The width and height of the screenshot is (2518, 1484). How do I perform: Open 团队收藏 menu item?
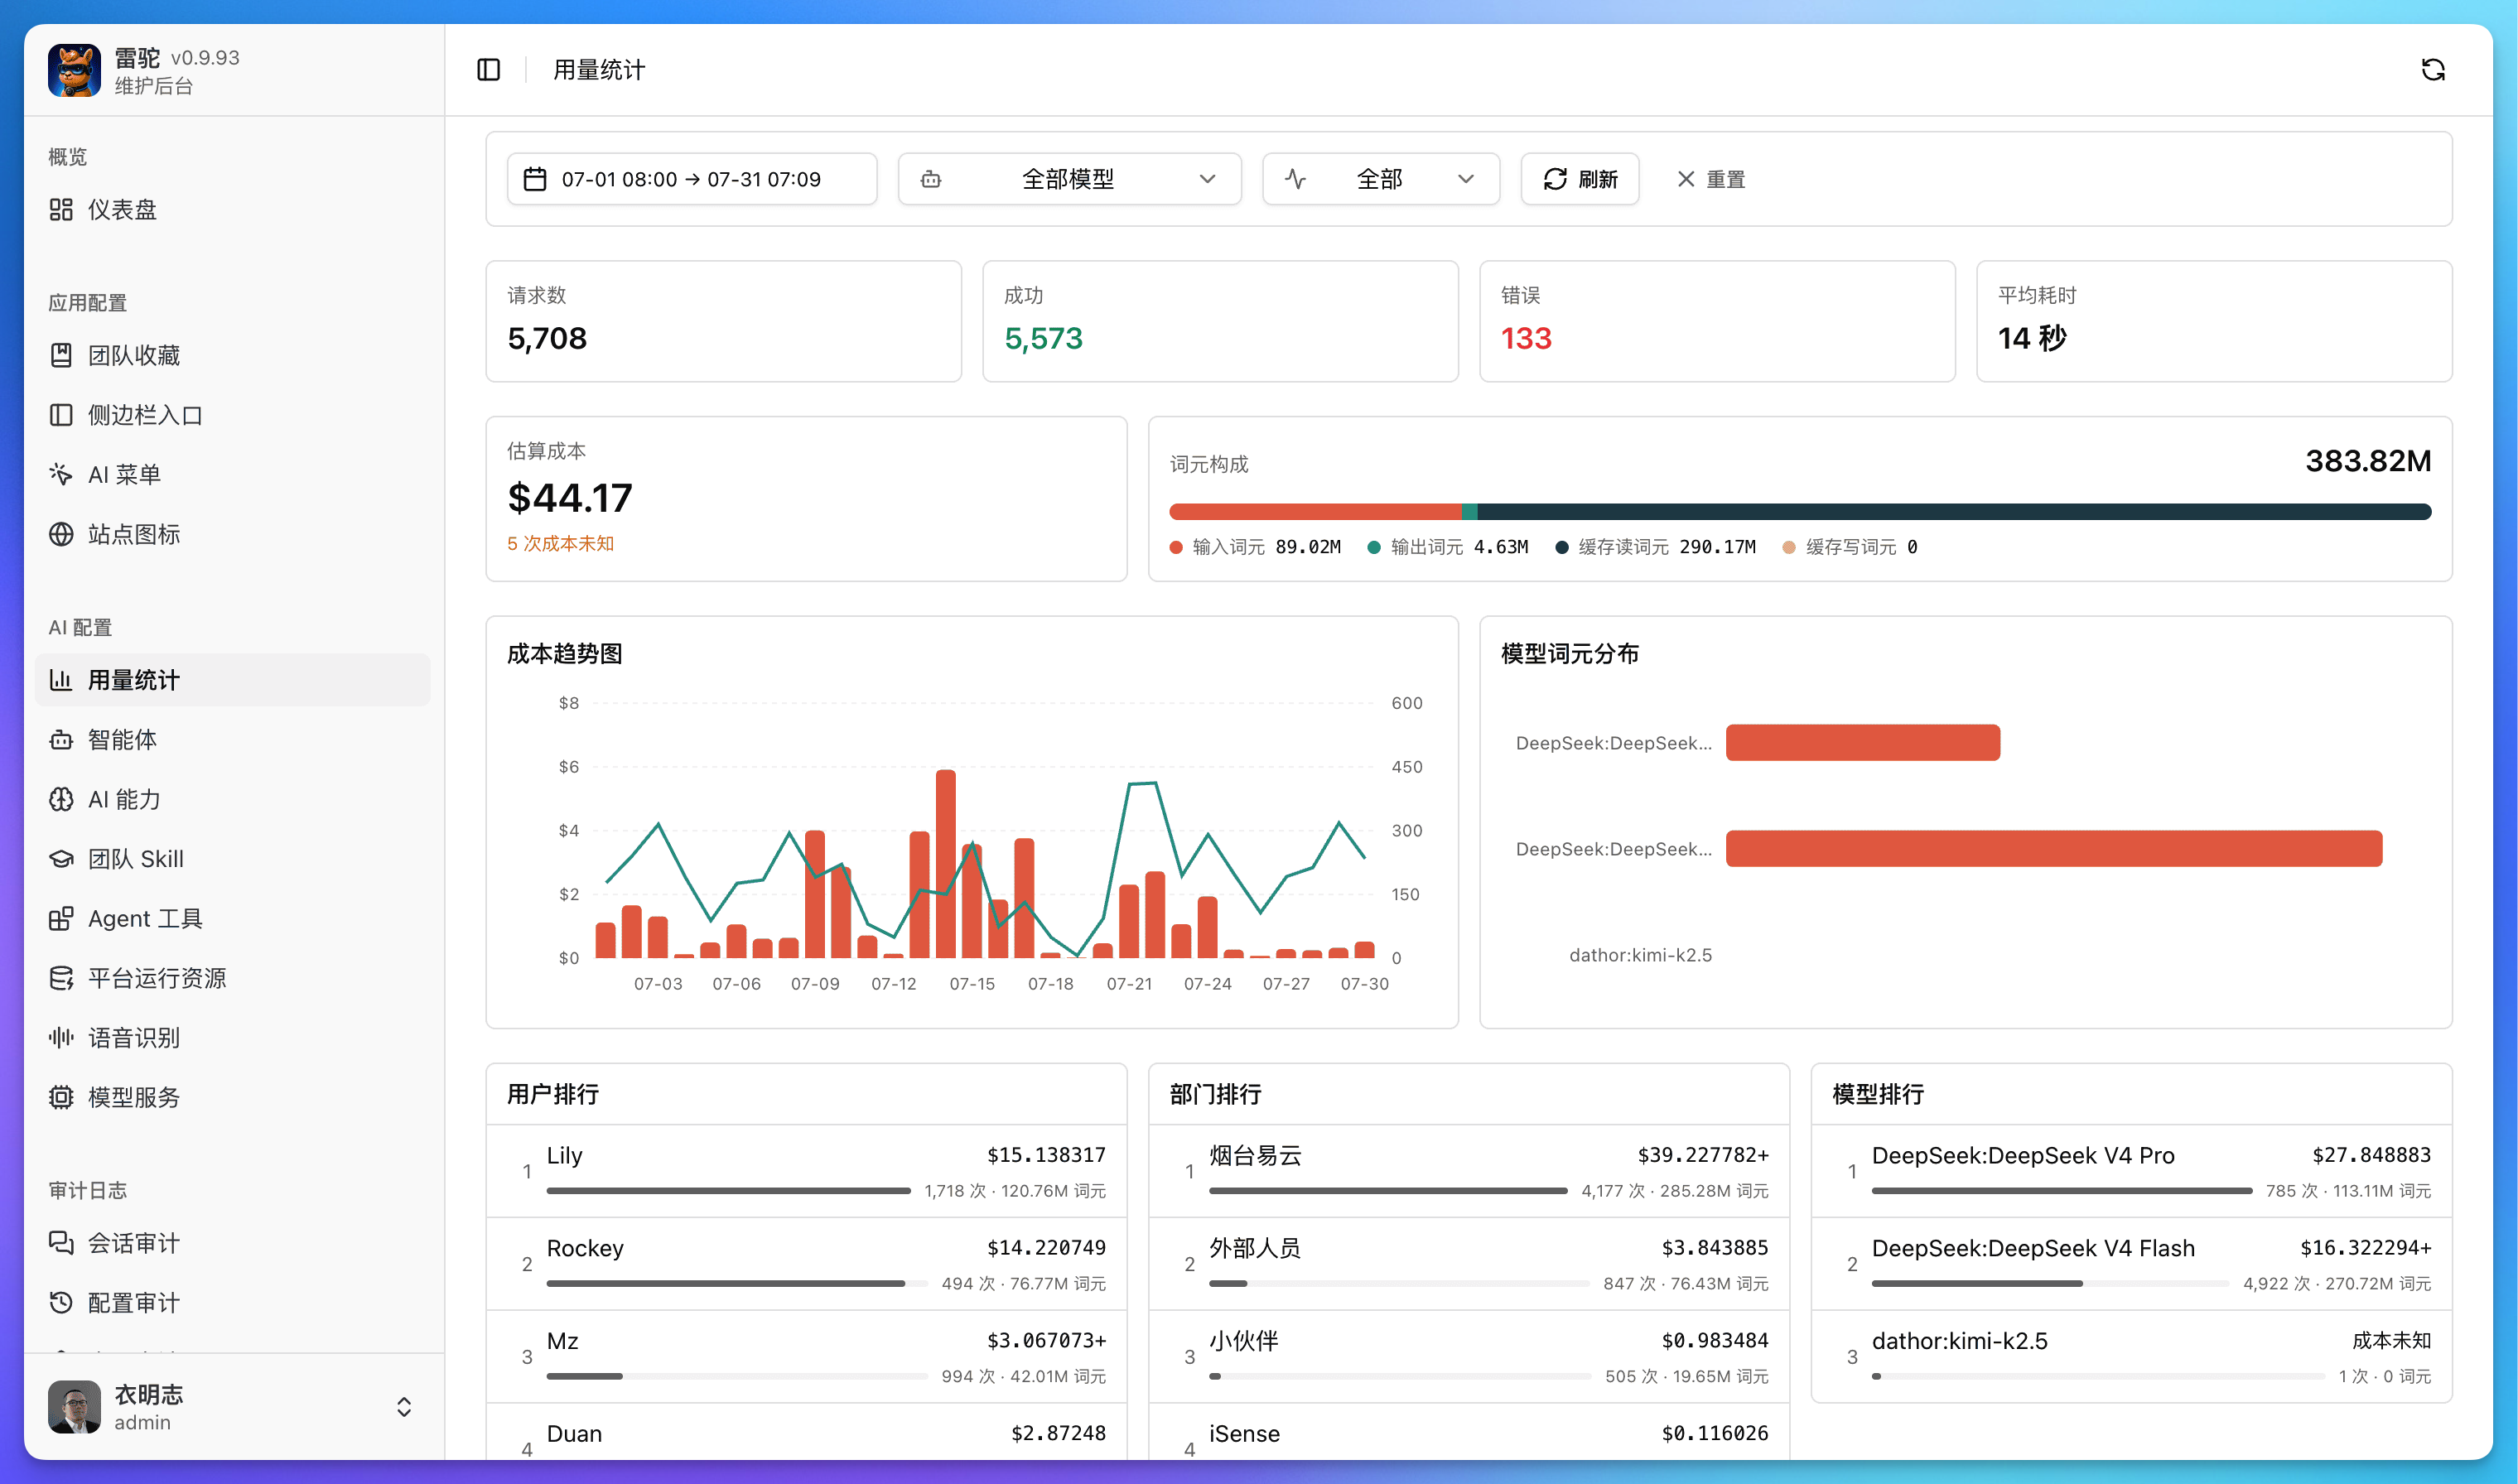[x=232, y=355]
